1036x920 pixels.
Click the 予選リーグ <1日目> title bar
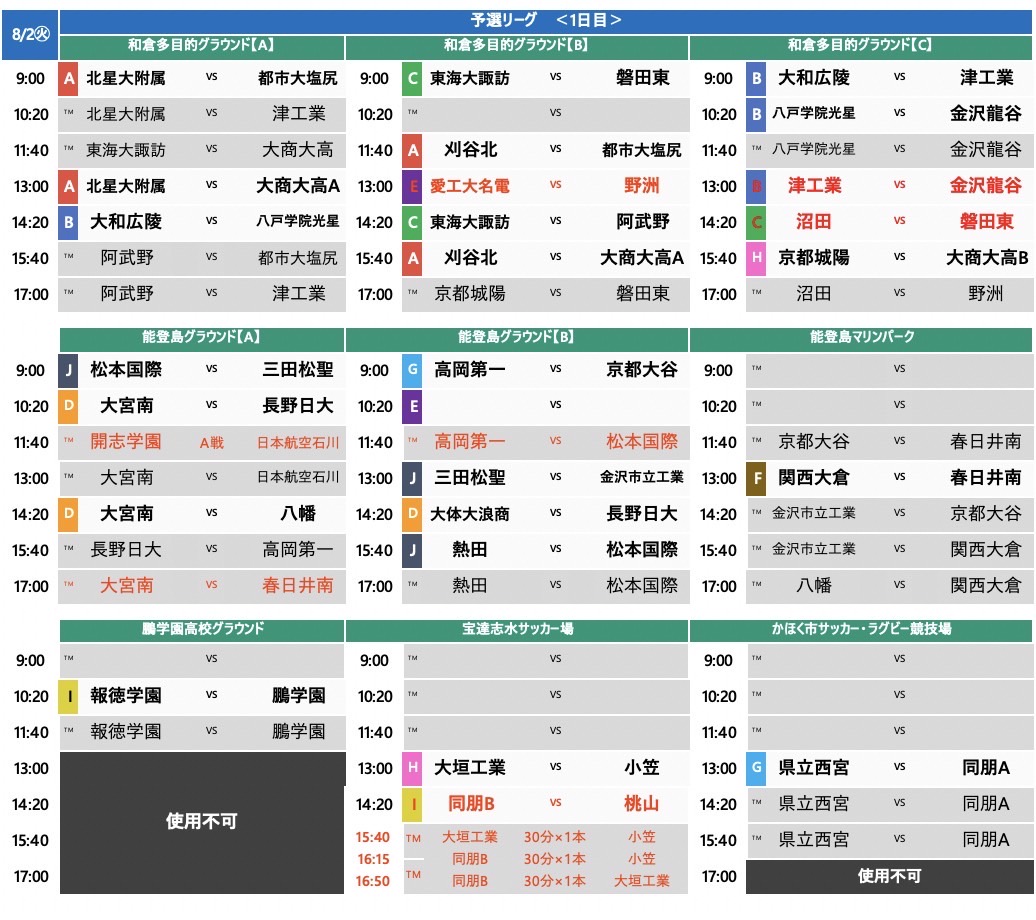pyautogui.click(x=546, y=20)
